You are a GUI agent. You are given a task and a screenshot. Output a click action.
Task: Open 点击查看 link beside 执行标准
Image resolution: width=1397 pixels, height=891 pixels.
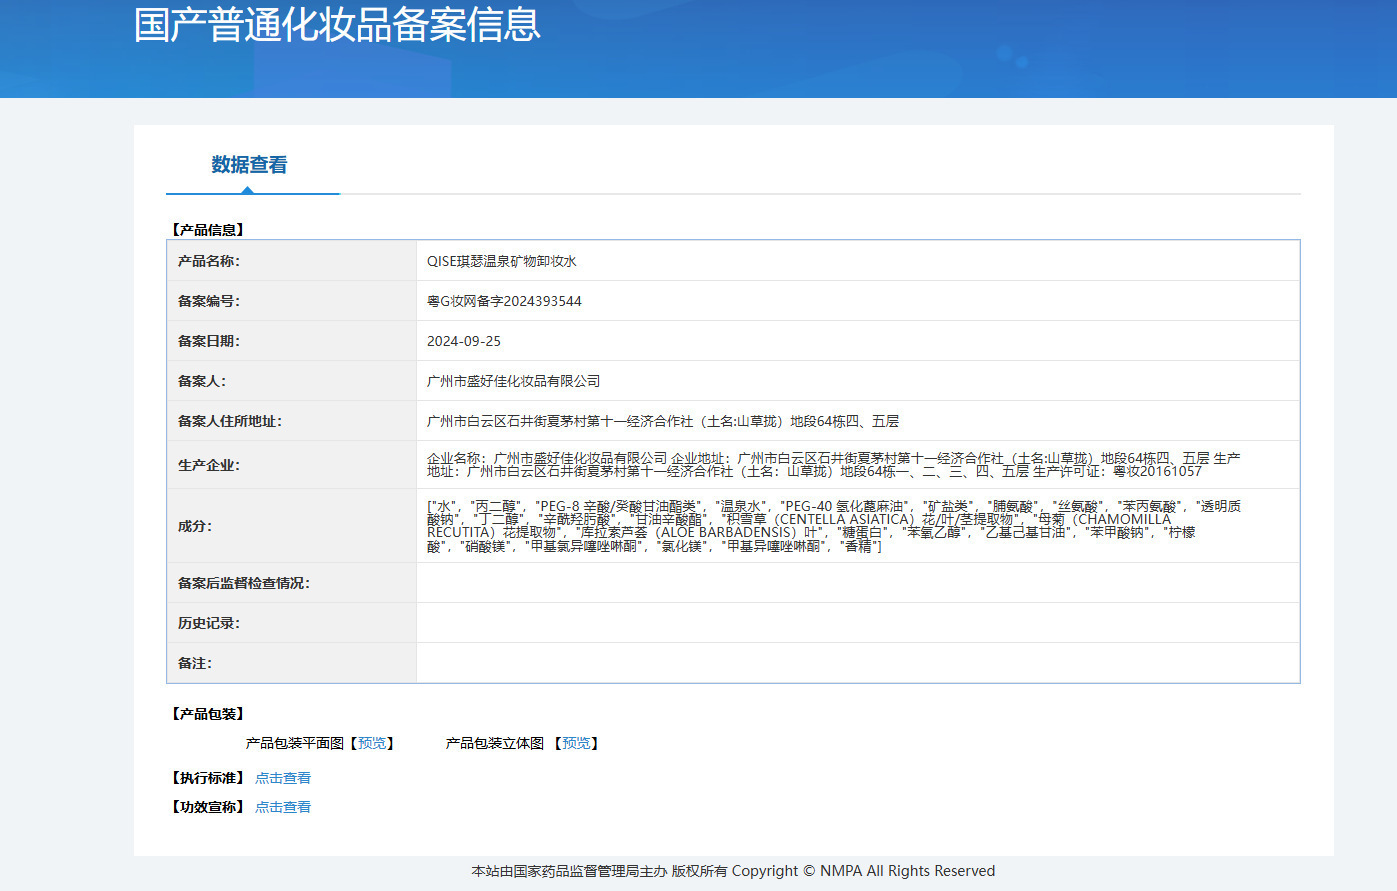coord(283,778)
